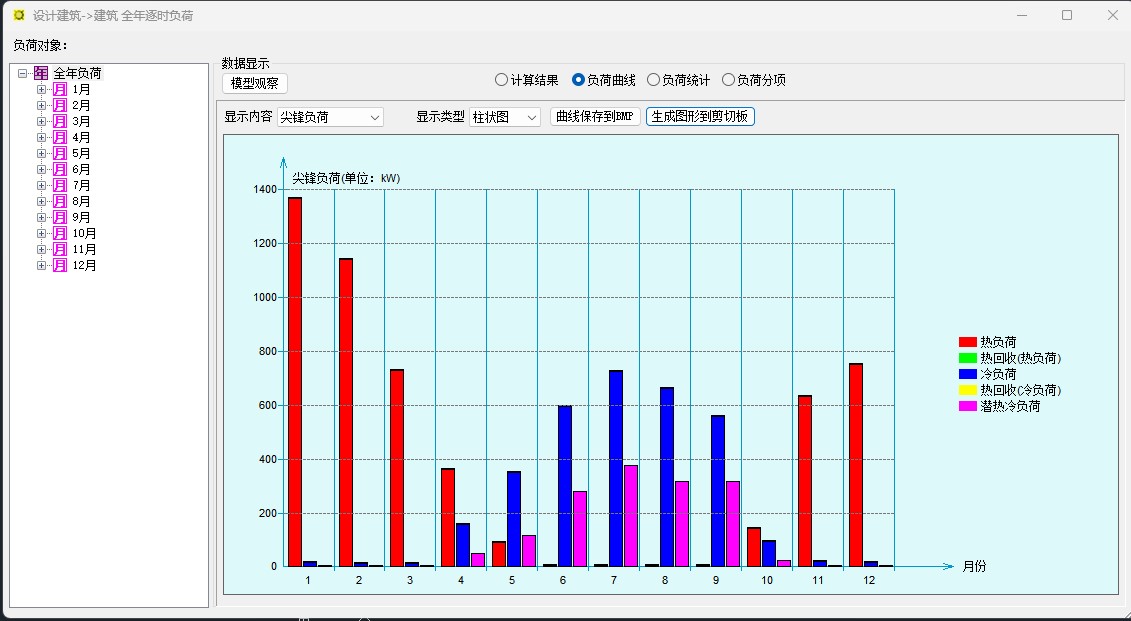
Task: Select the 6月 tree label
Action: [82, 169]
